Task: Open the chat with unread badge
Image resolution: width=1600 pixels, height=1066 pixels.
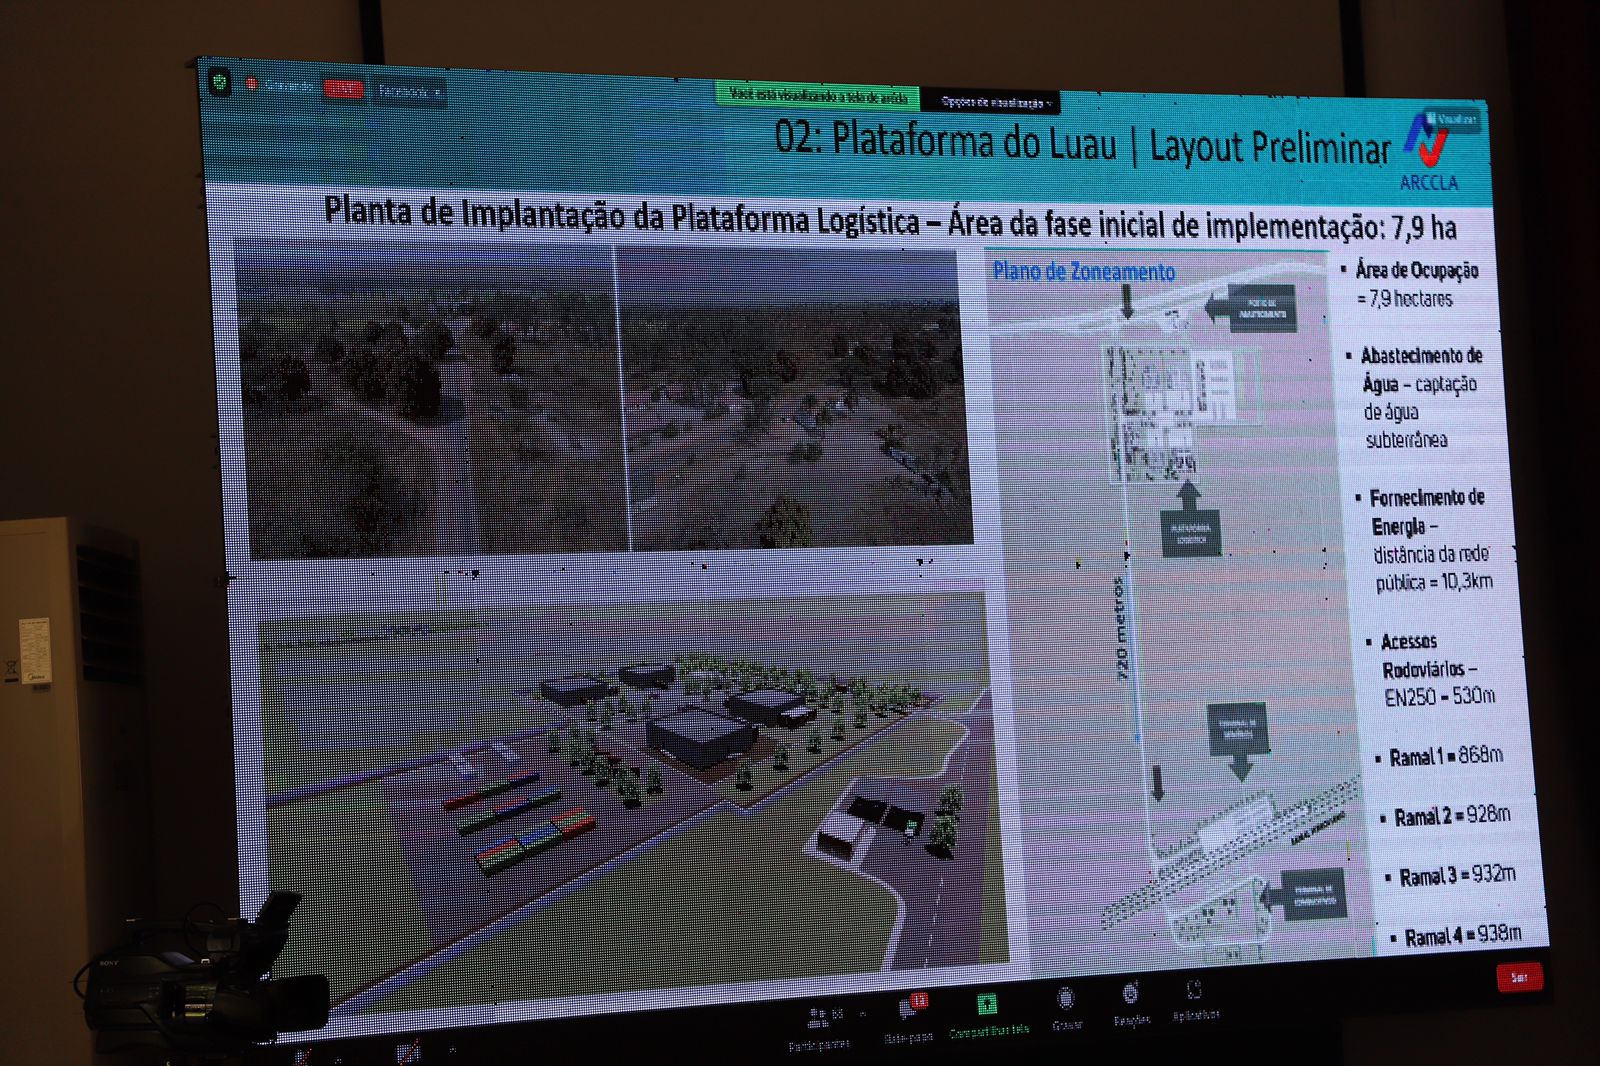Action: pyautogui.click(x=909, y=1018)
